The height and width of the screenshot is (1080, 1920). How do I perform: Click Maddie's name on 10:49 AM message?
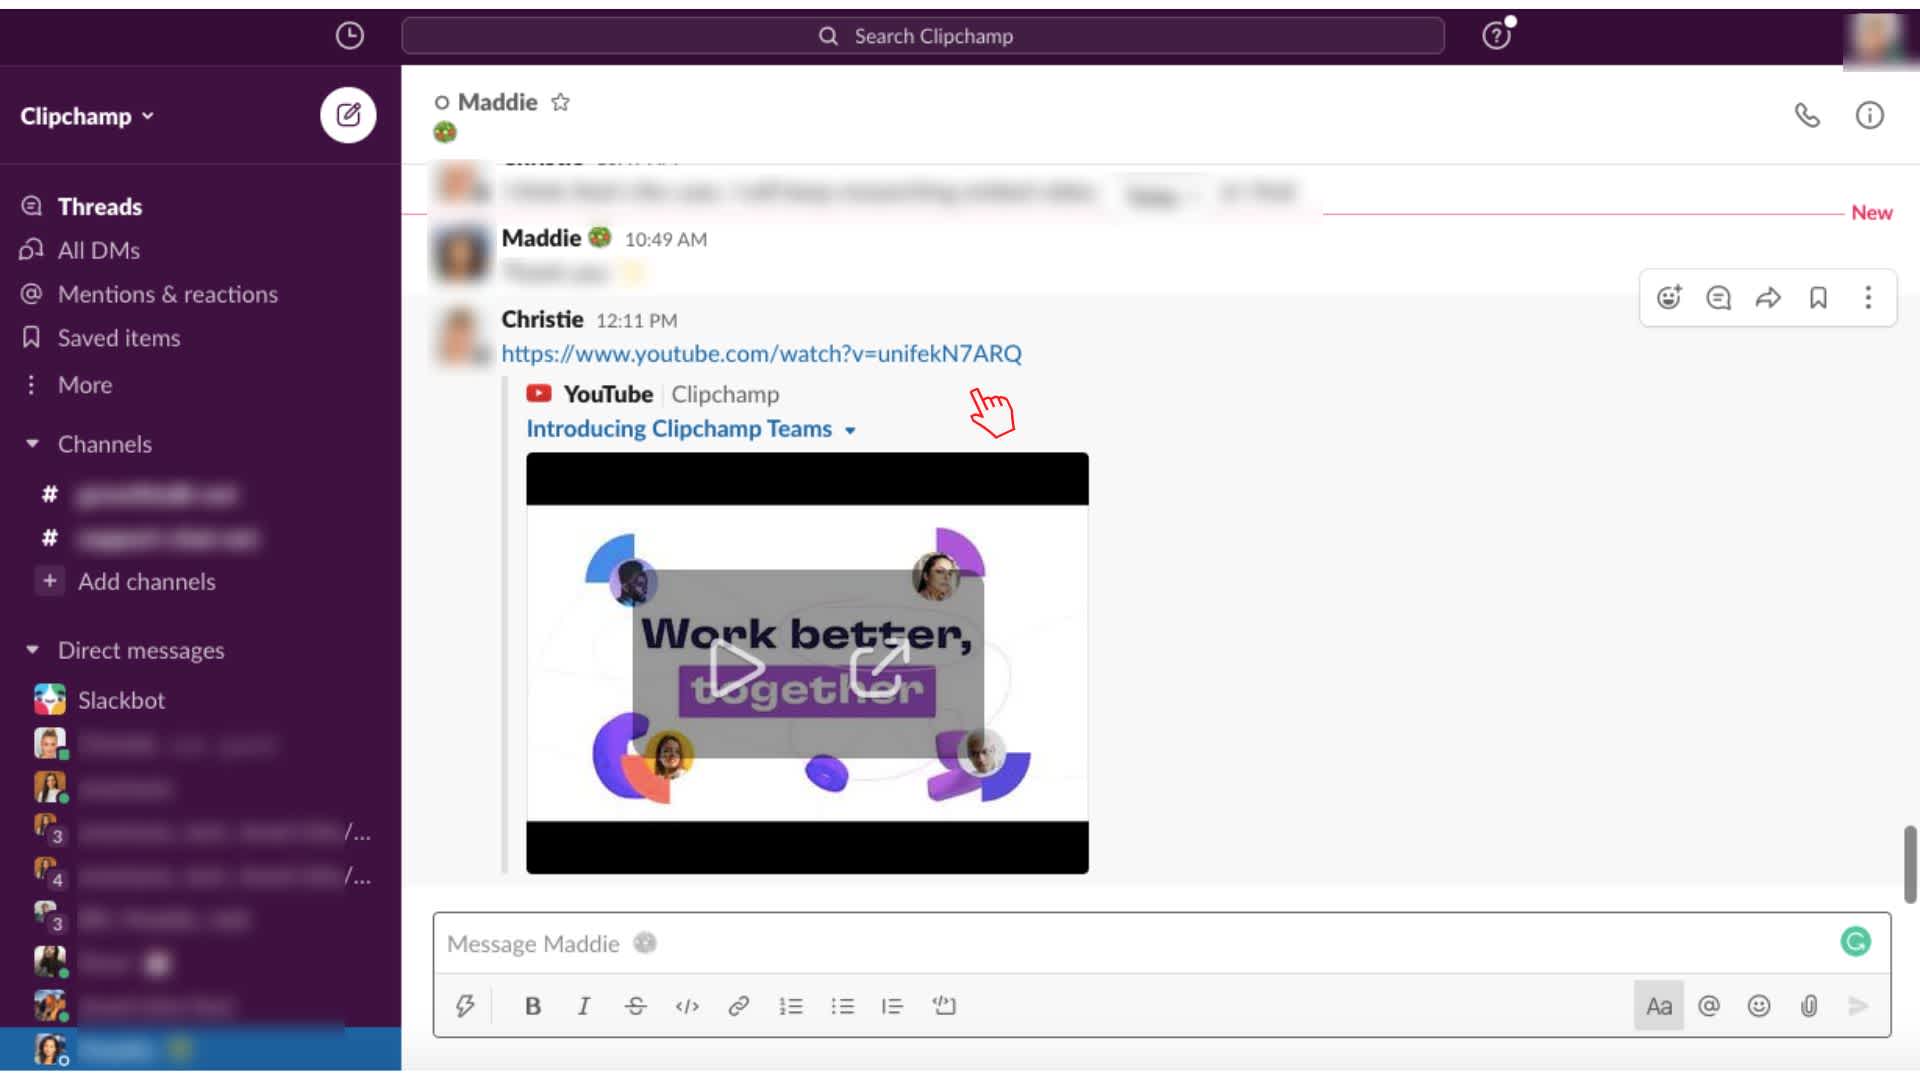[541, 238]
